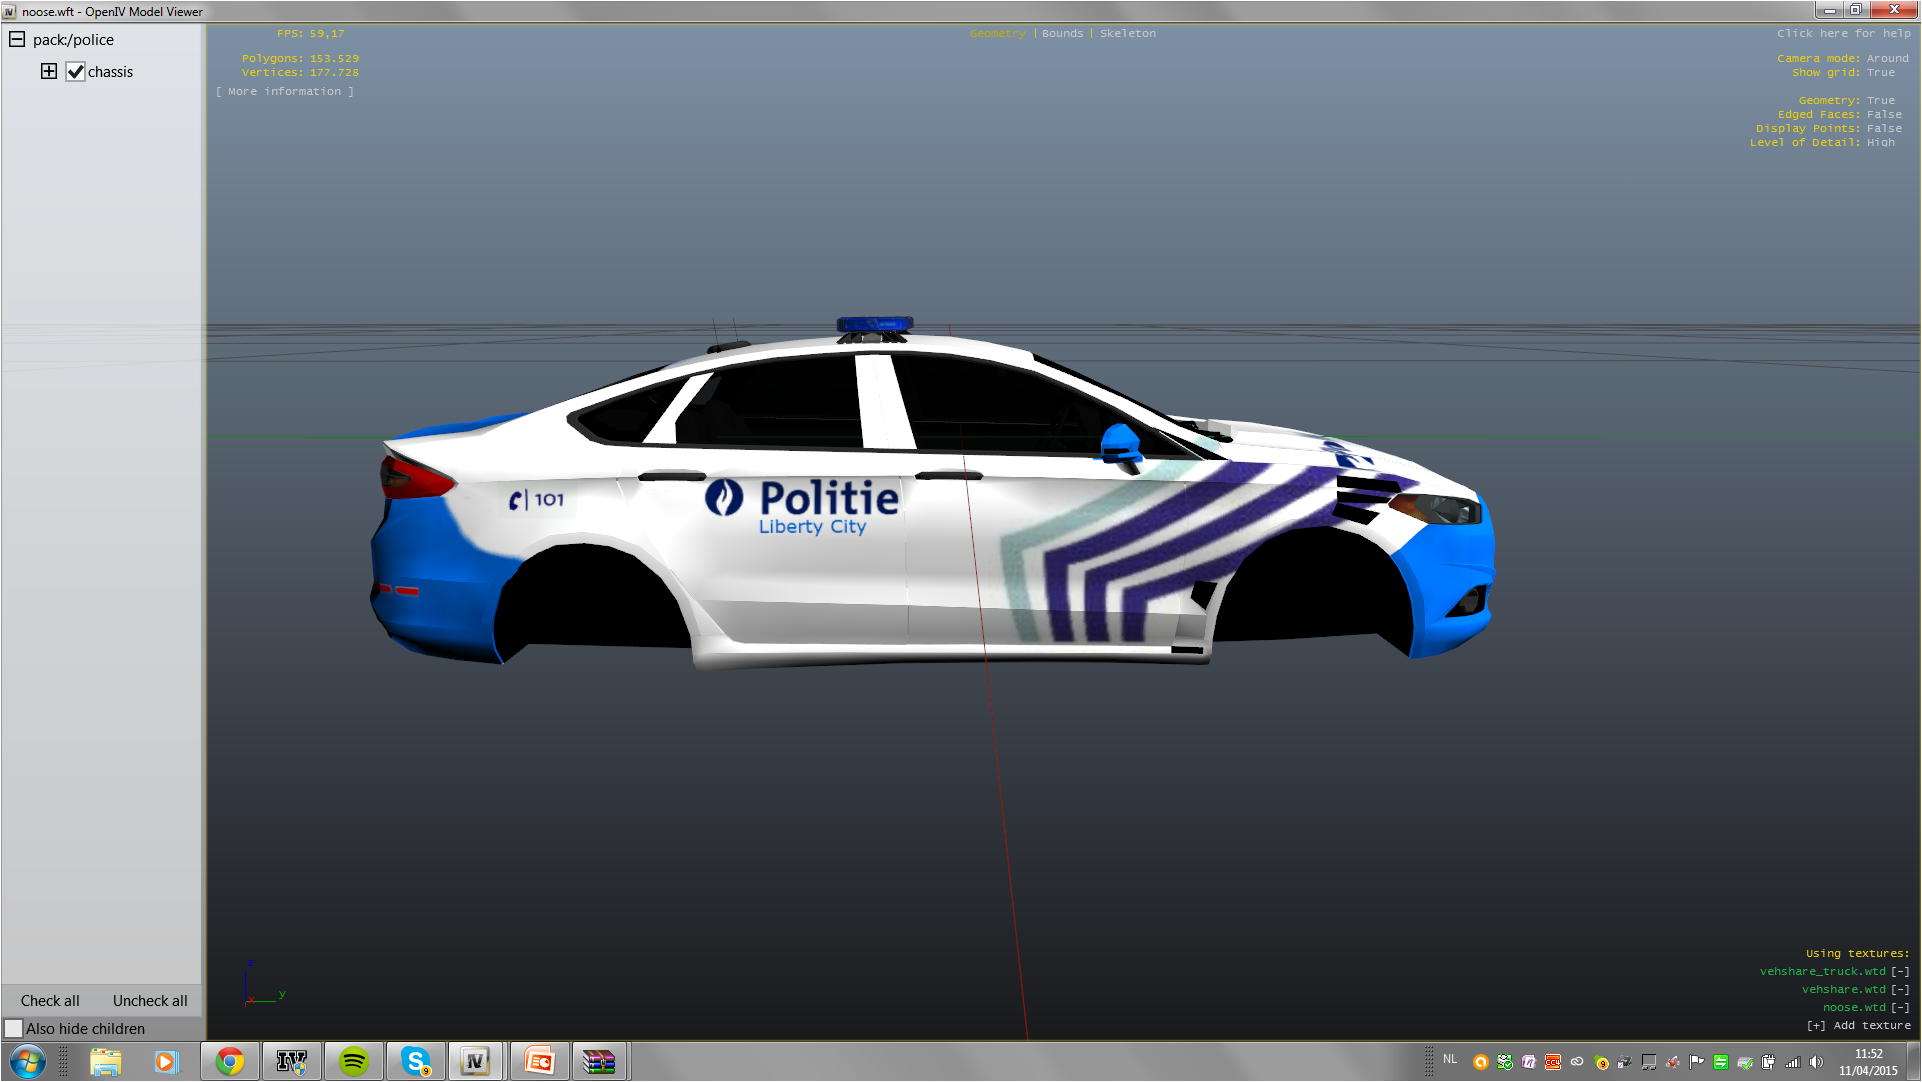Screen dimensions: 1922x1082
Task: Select the vehshare_truck.wtd texture name
Action: coord(1822,972)
